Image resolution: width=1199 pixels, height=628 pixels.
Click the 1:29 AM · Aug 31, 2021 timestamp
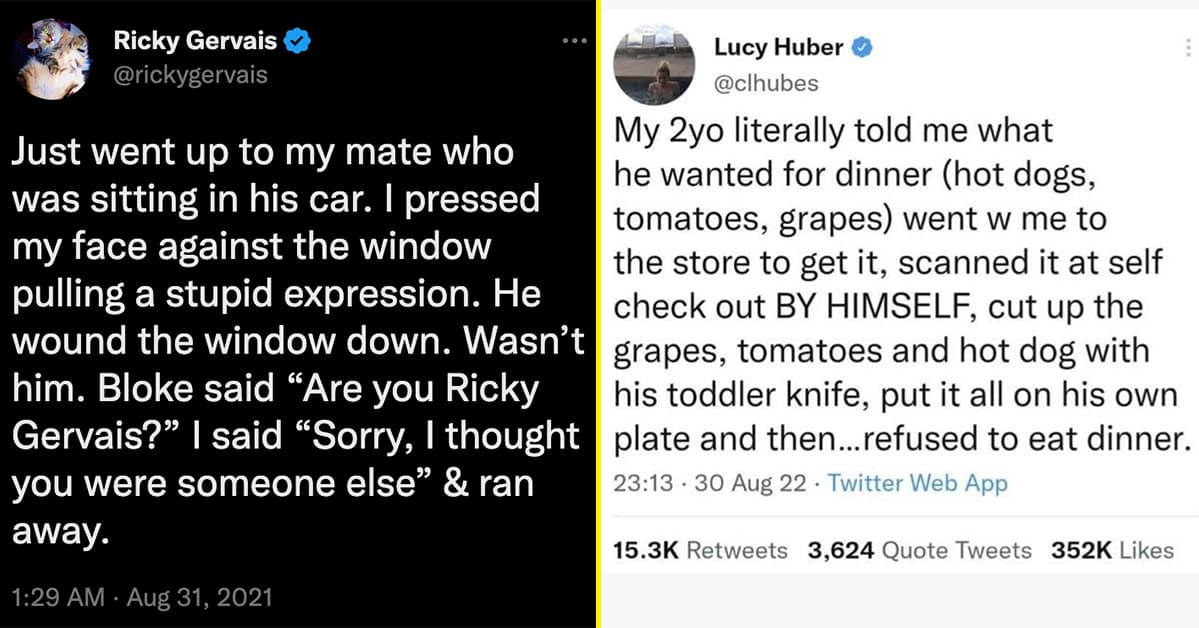[142, 598]
